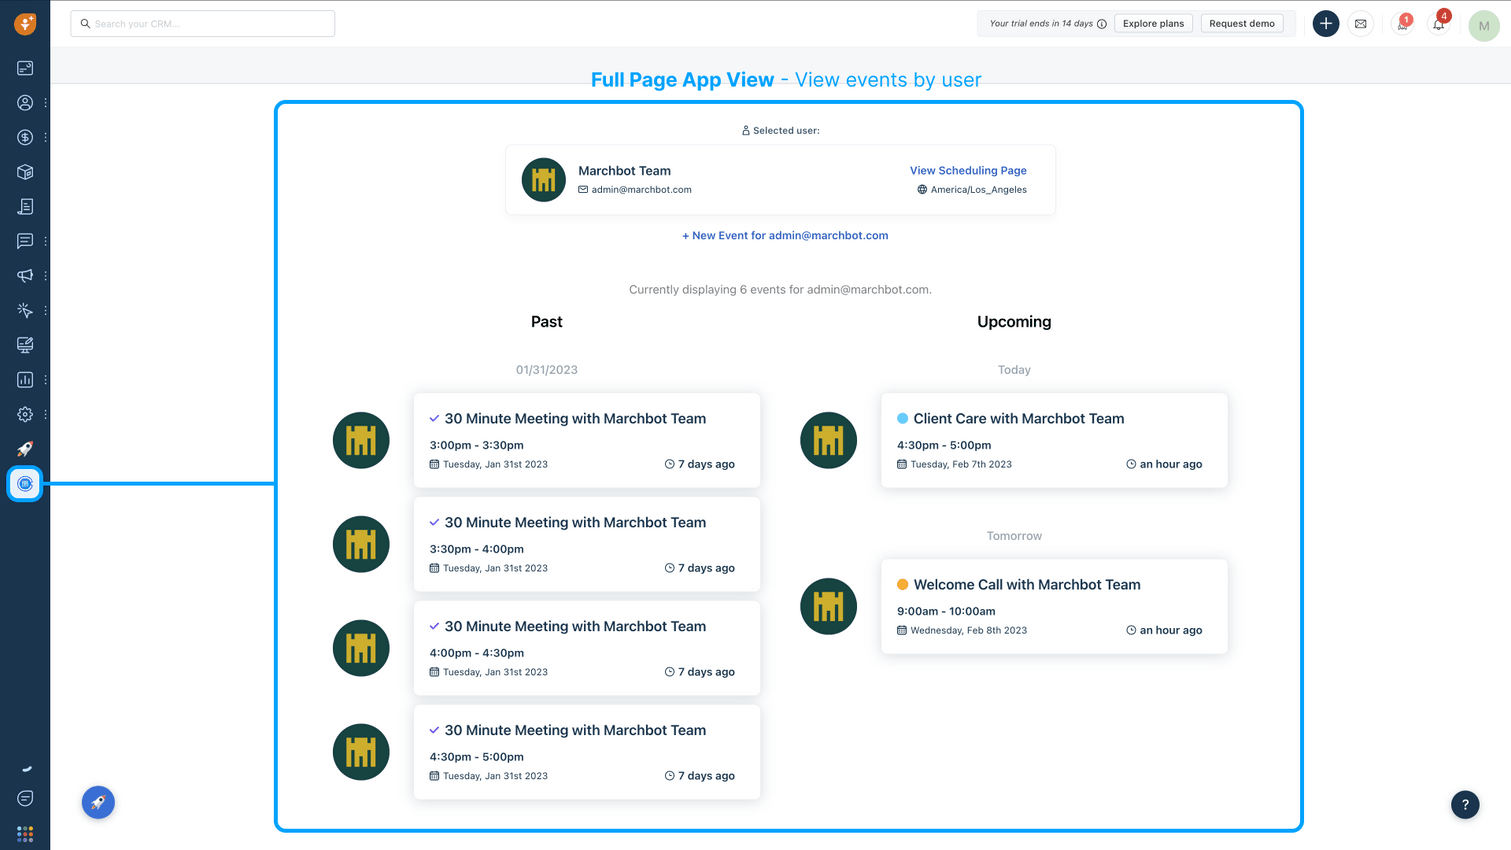
Task: Open the apps grid icon at sidebar bottom
Action: pyautogui.click(x=24, y=833)
